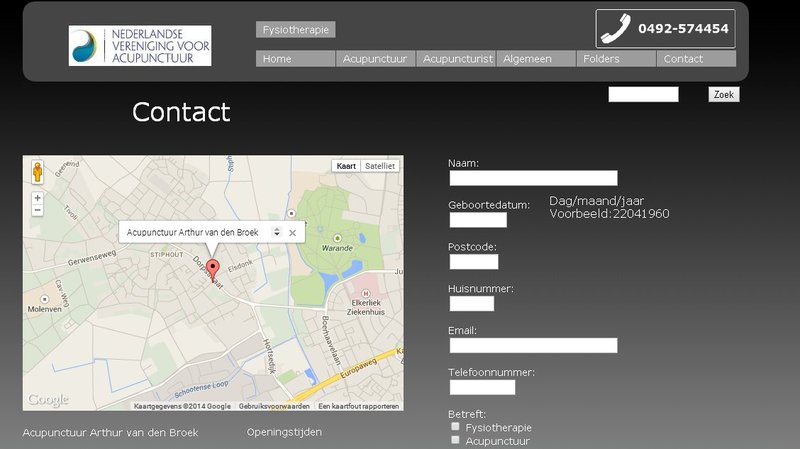Open the Fysiotherapie menu button
The image size is (800, 449).
point(296,30)
